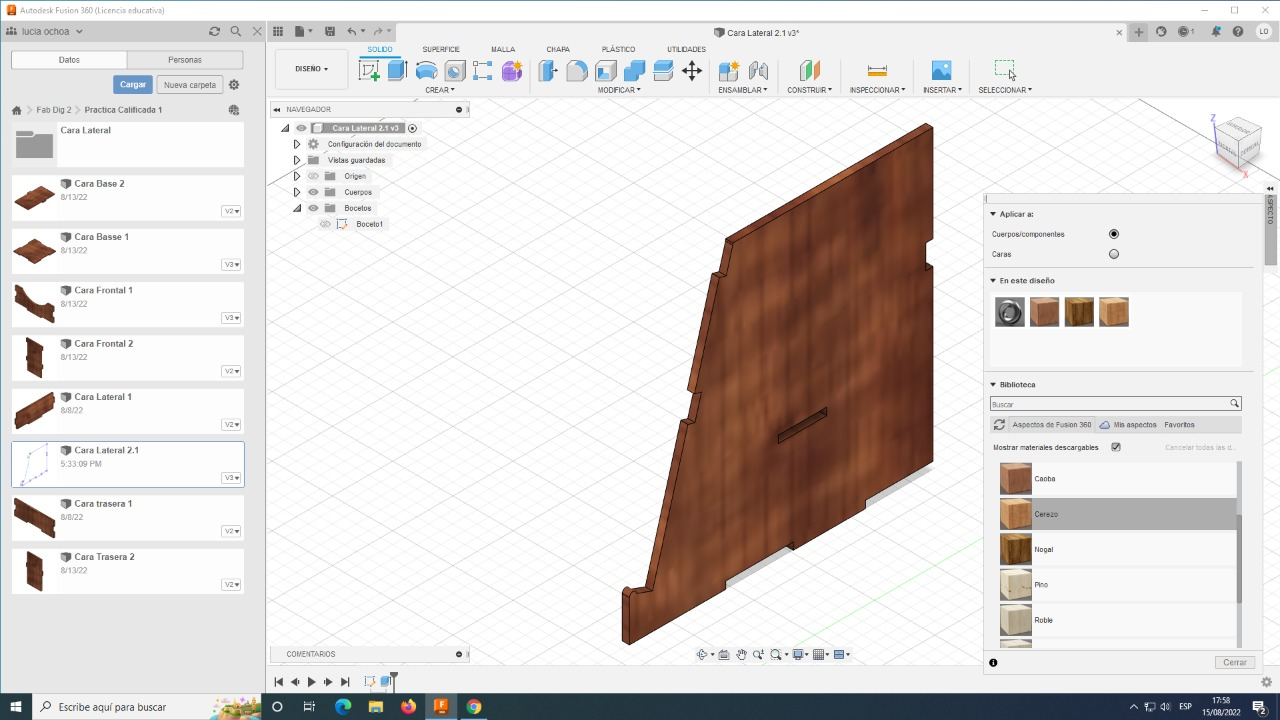Select the Create Sketch tool
Screen dimensions: 1280x720
tap(369, 70)
